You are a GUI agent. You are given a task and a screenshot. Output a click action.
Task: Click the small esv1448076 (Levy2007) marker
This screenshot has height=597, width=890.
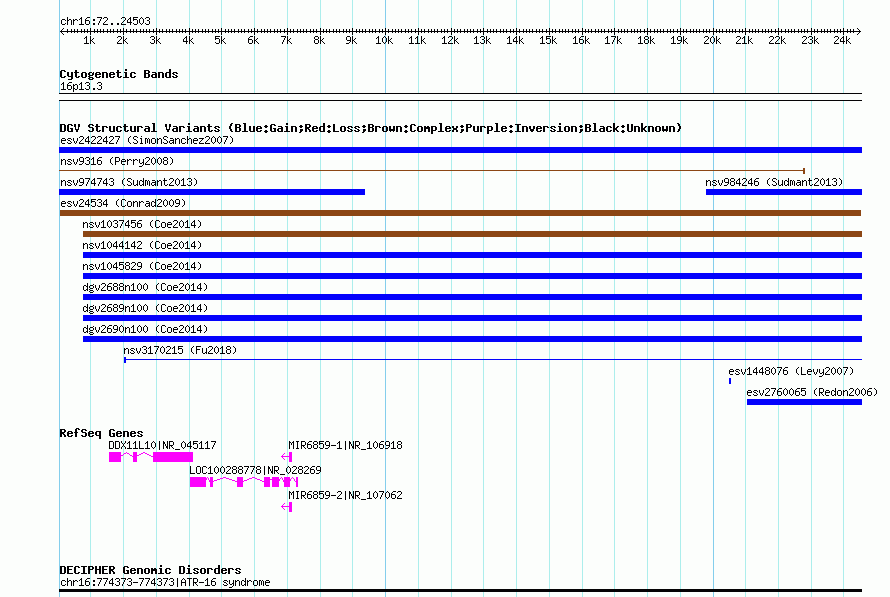click(x=730, y=381)
